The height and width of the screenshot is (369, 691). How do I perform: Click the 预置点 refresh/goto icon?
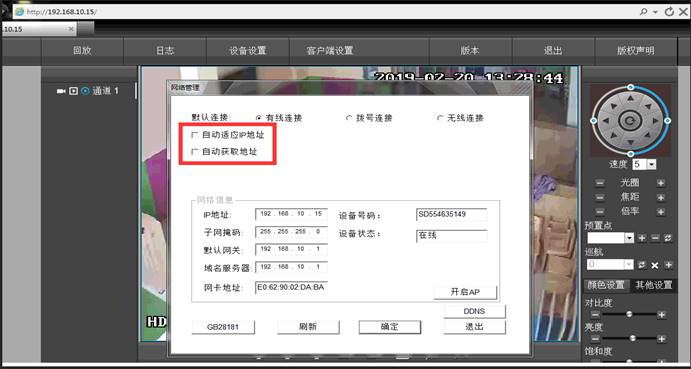tap(669, 238)
